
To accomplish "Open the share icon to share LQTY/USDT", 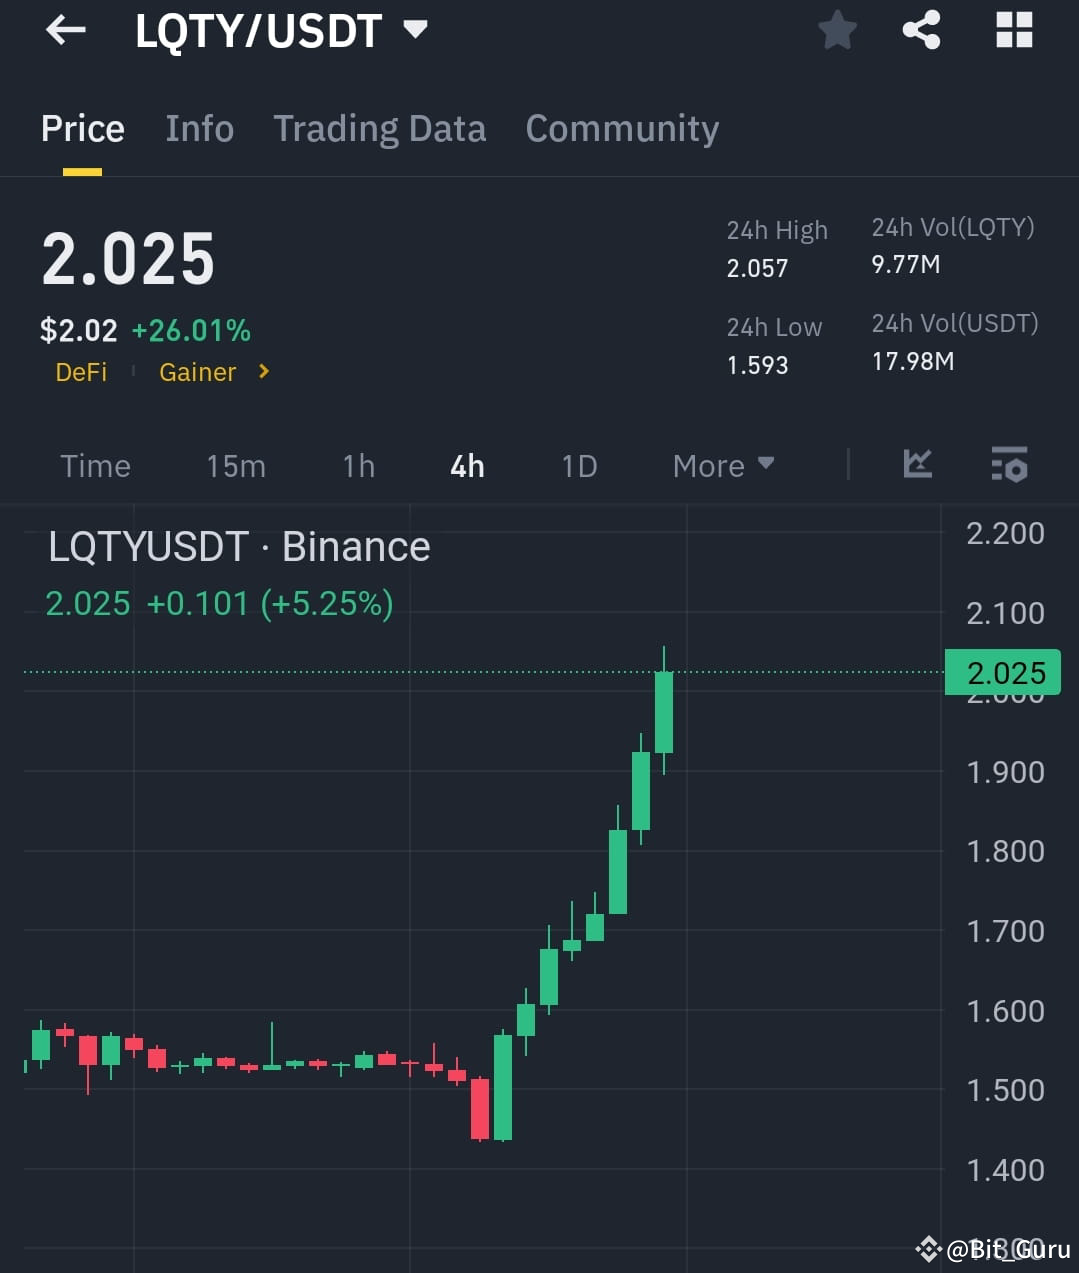I will pos(920,30).
